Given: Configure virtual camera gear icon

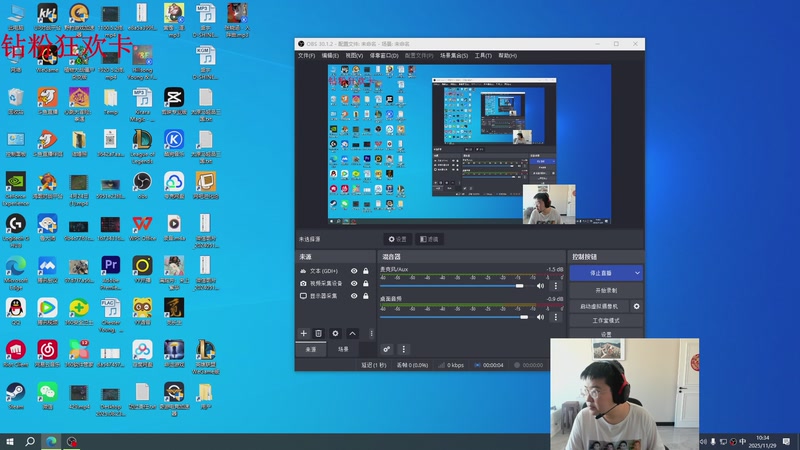Looking at the screenshot, I should tap(636, 306).
